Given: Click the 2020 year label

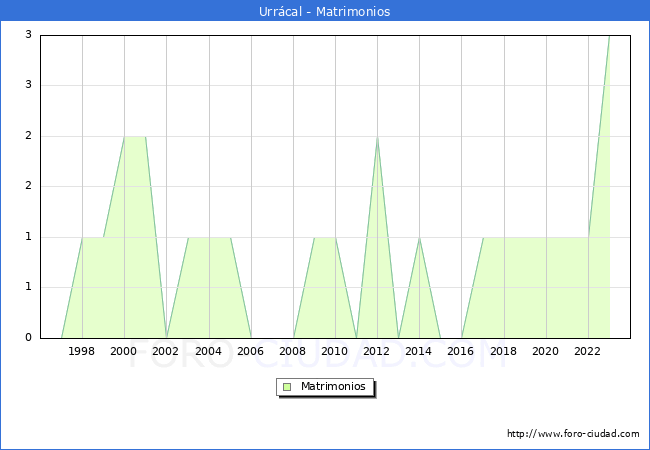Looking at the screenshot, I should pyautogui.click(x=546, y=351).
